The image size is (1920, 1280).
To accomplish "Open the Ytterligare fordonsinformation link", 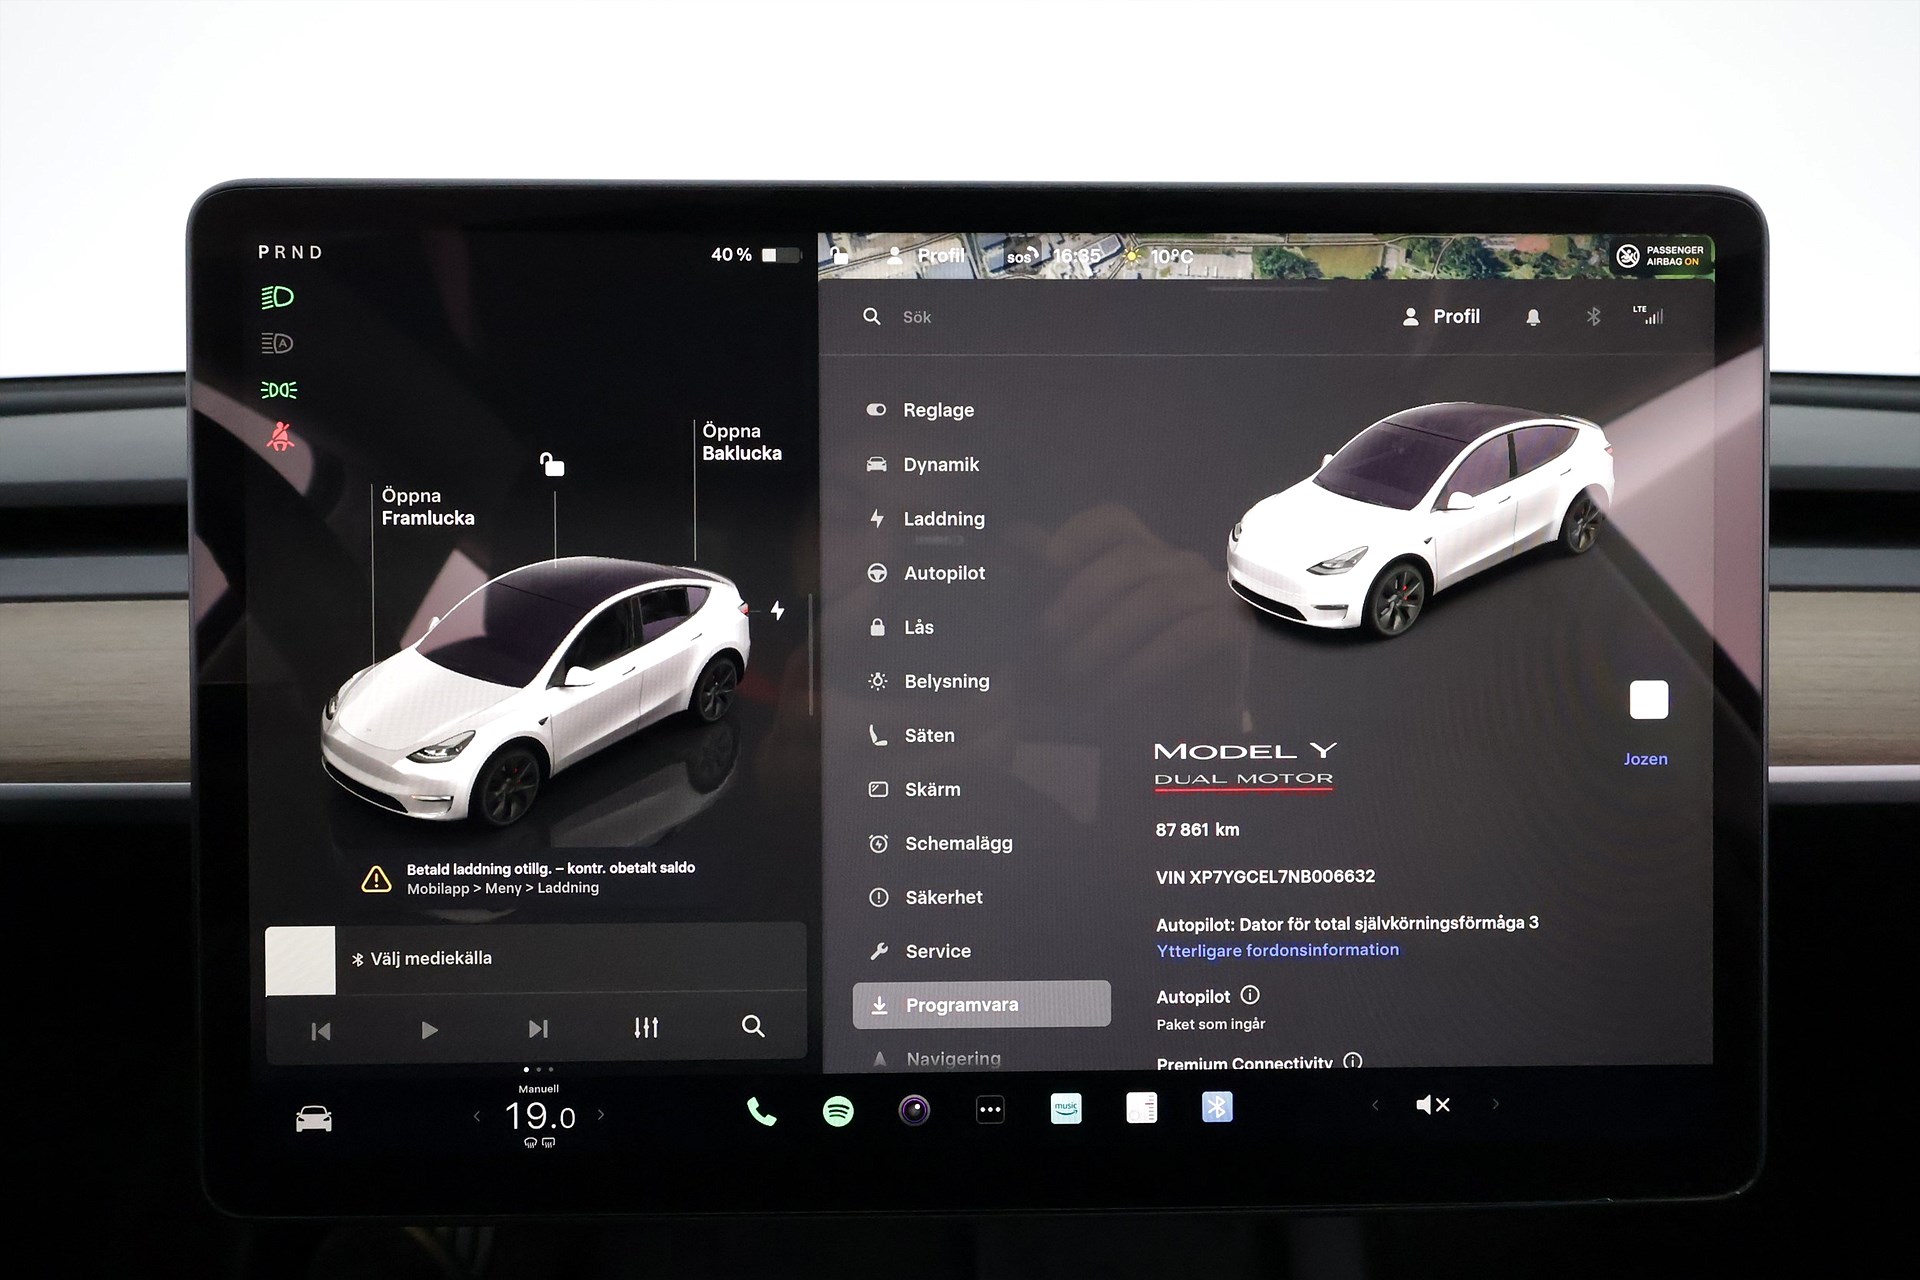I will point(1277,950).
